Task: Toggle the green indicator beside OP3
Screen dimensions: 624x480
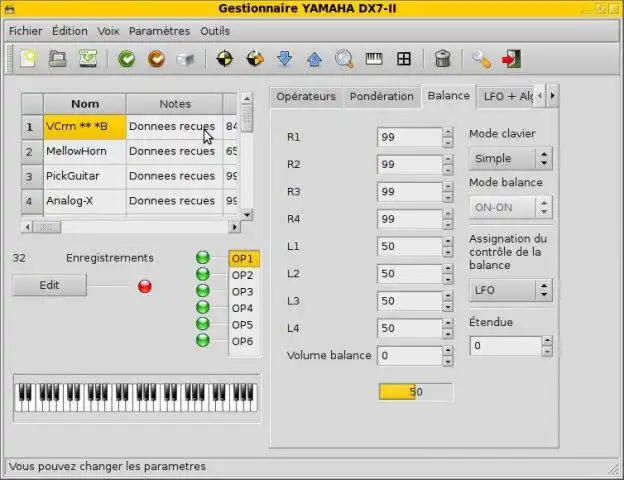Action: (203, 291)
